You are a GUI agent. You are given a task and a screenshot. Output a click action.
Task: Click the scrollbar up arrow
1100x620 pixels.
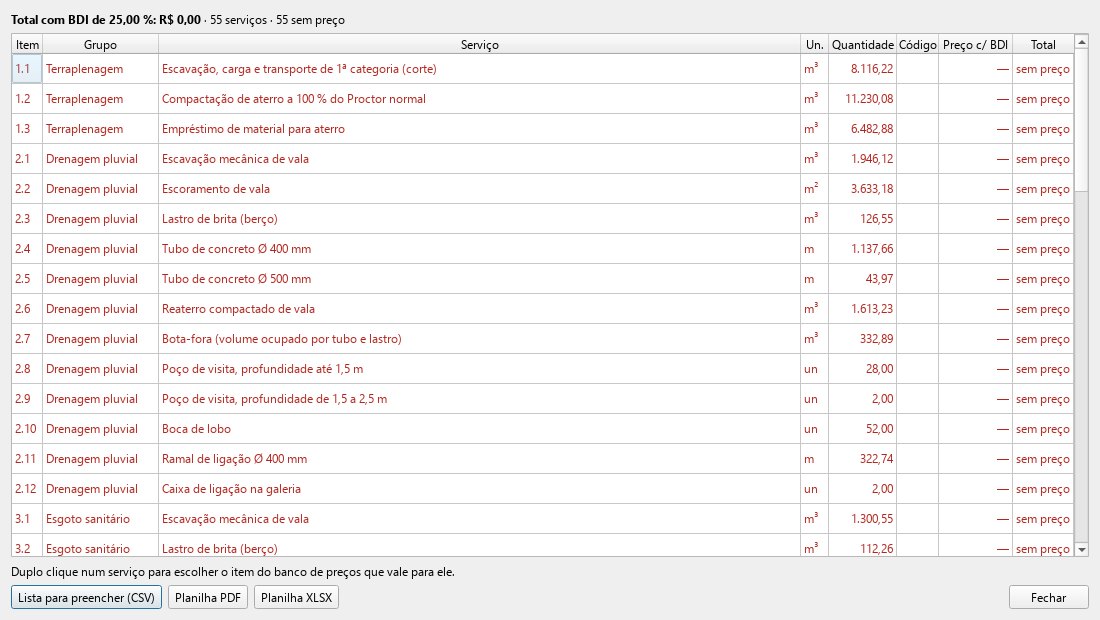click(1081, 43)
